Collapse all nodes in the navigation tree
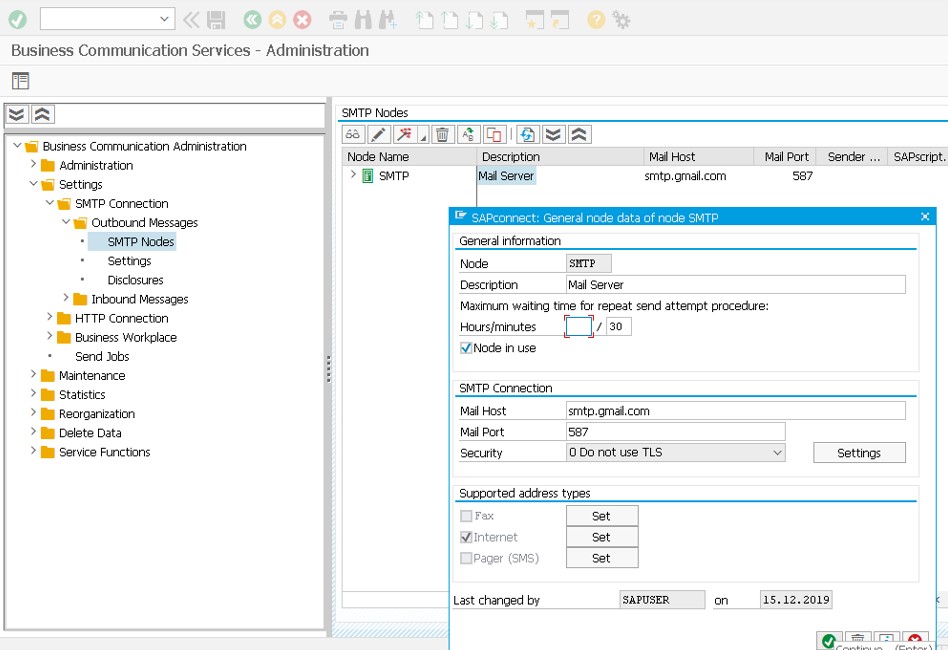This screenshot has width=948, height=650. point(42,114)
